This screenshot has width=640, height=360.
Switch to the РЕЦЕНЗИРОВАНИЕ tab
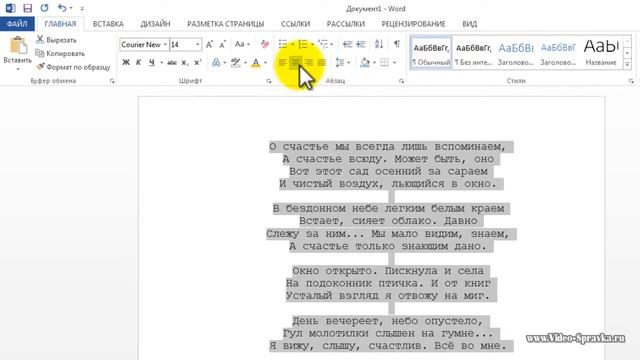pos(413,24)
